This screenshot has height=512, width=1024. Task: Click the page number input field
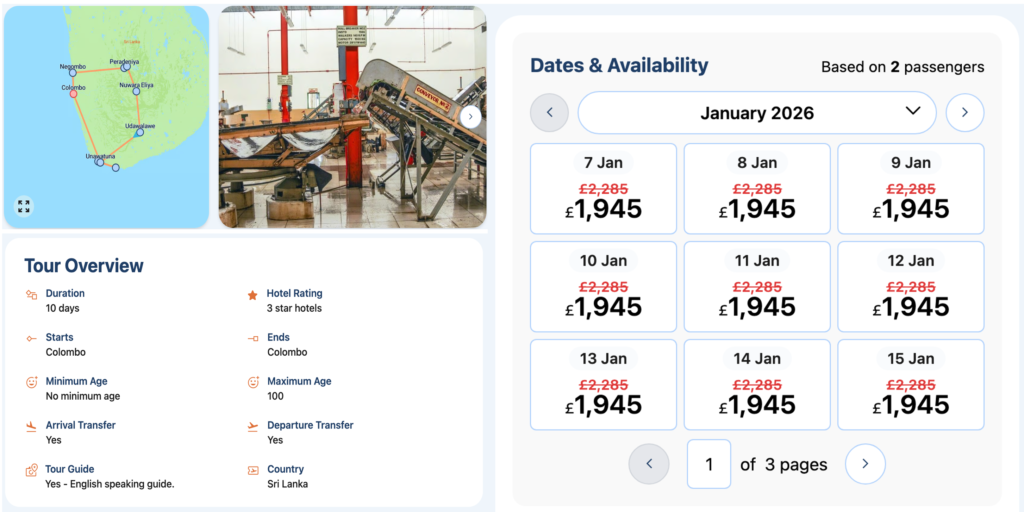pos(709,464)
